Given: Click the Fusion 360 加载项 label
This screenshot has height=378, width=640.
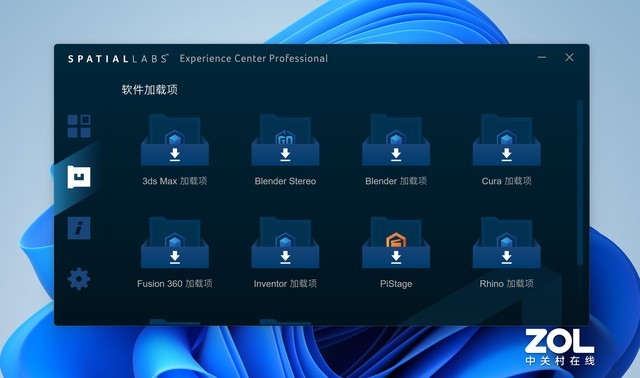Looking at the screenshot, I should coord(175,284).
